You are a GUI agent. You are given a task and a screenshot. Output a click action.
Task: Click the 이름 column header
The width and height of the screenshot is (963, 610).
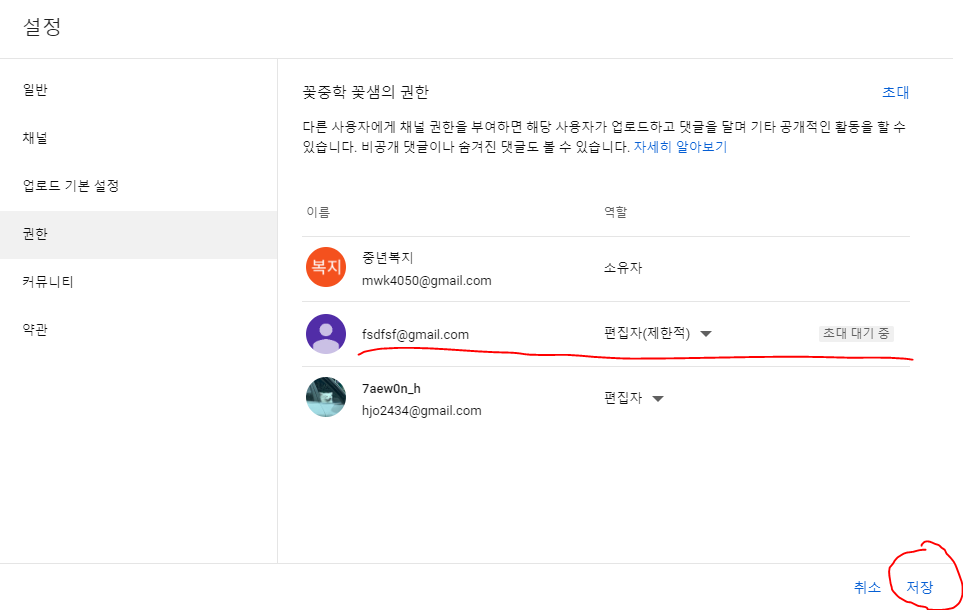point(318,213)
